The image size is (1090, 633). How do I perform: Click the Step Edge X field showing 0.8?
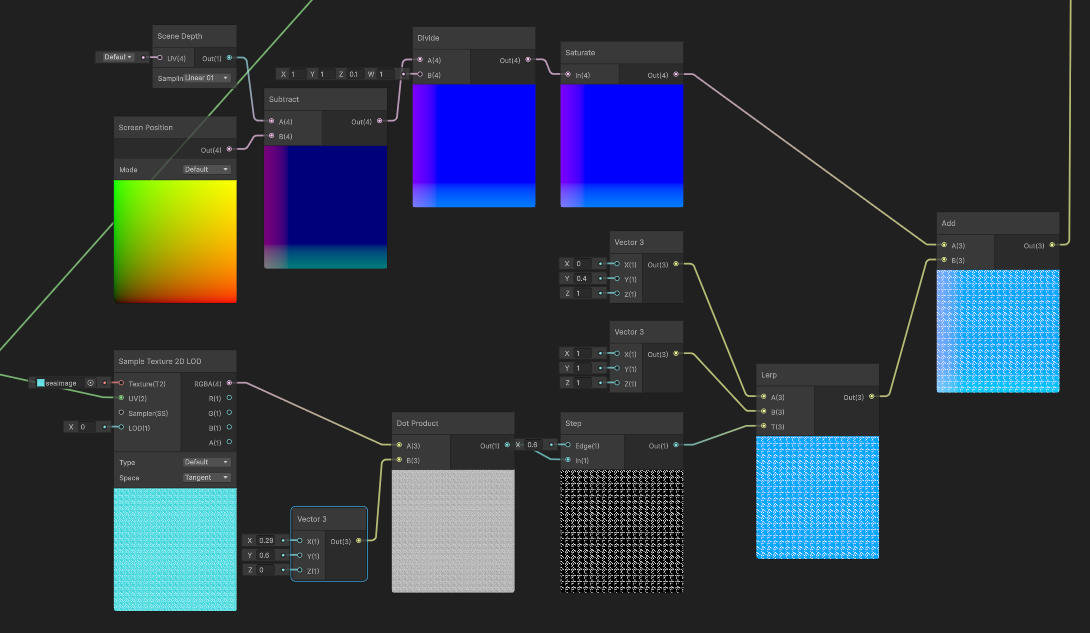tap(534, 445)
